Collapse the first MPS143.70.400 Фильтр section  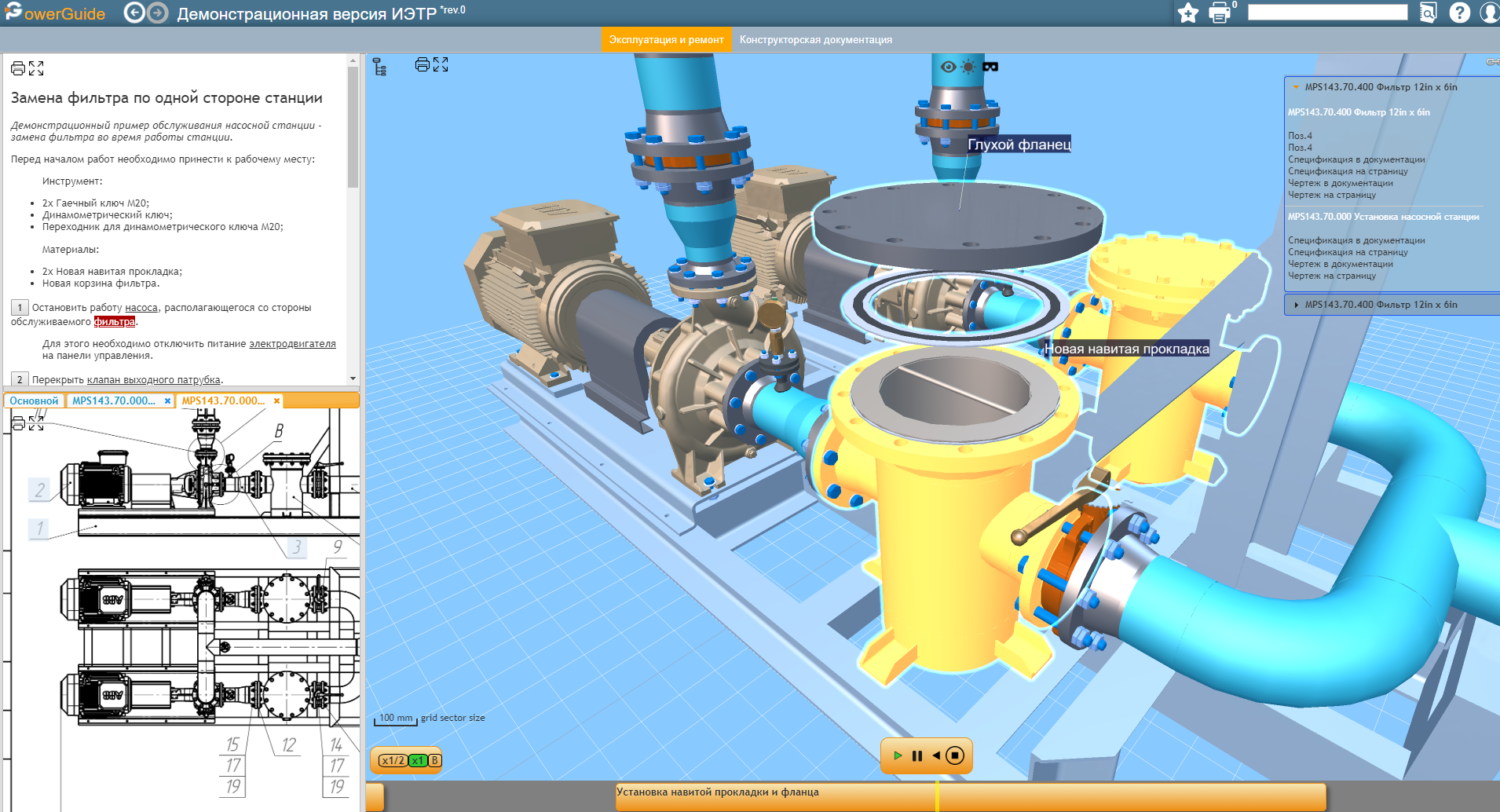pyautogui.click(x=1296, y=87)
